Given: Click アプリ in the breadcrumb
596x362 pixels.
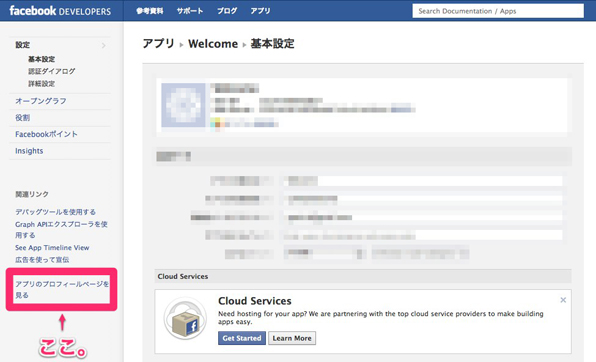Looking at the screenshot, I should click(x=159, y=44).
